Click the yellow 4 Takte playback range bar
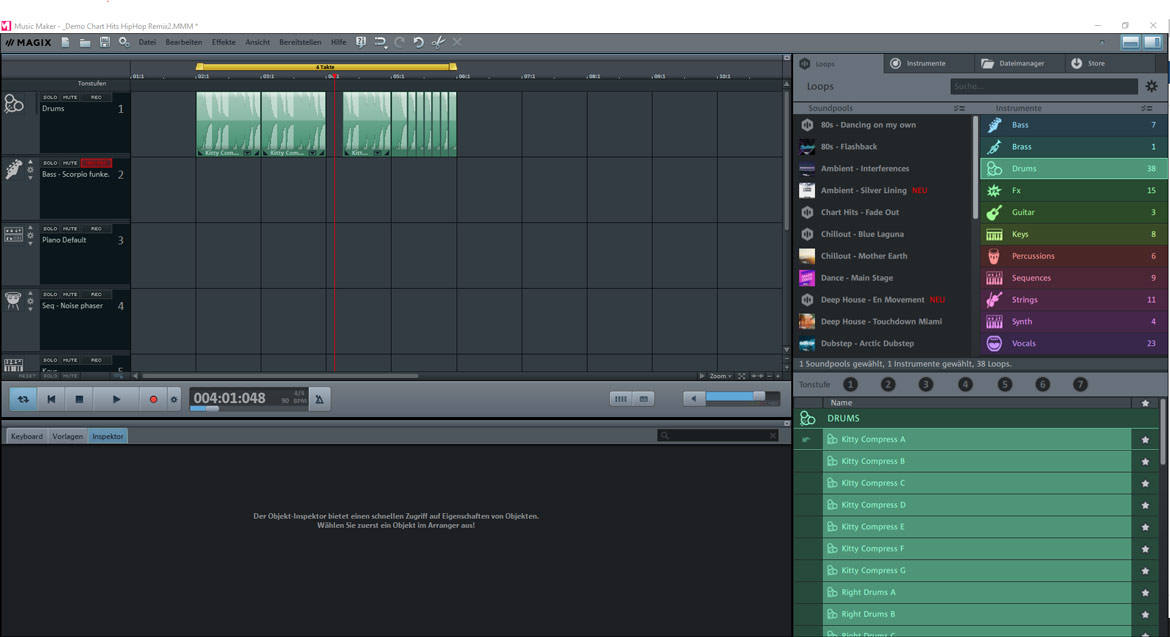This screenshot has width=1170, height=637. click(x=326, y=67)
